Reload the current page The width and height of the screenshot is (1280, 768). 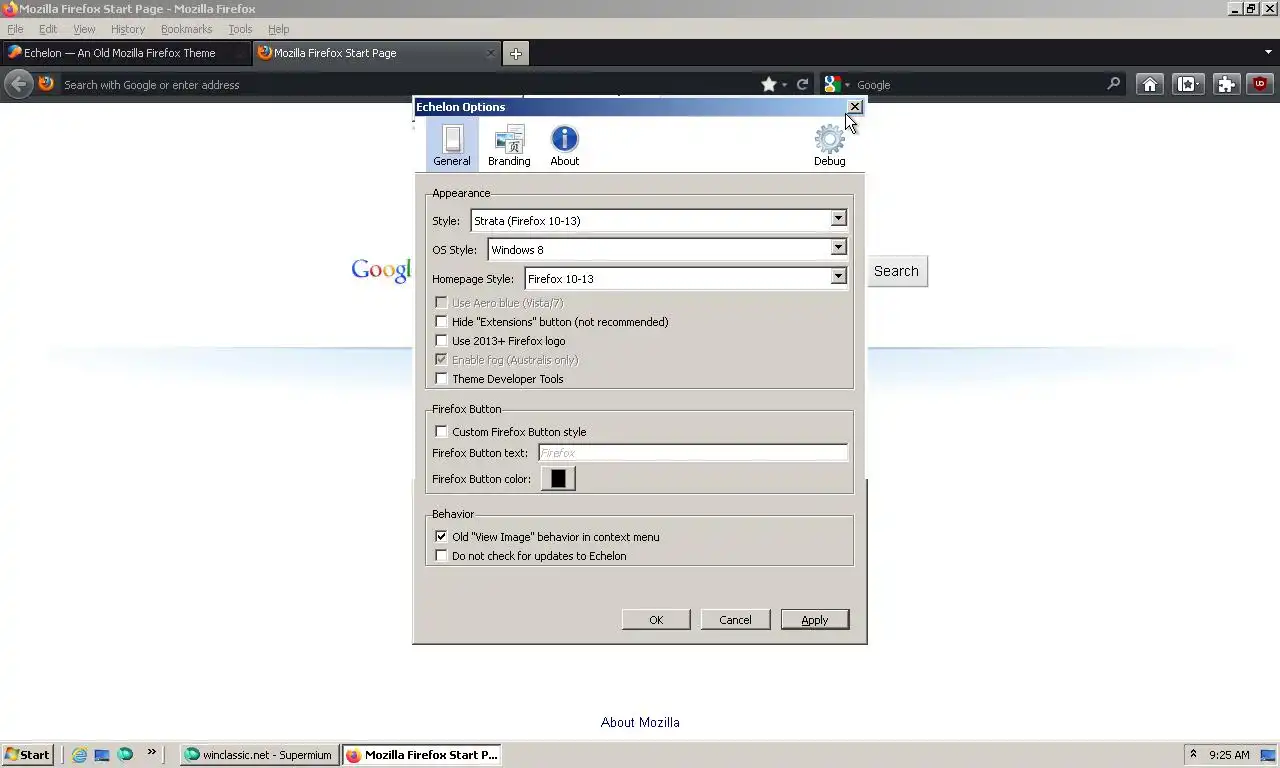click(802, 84)
